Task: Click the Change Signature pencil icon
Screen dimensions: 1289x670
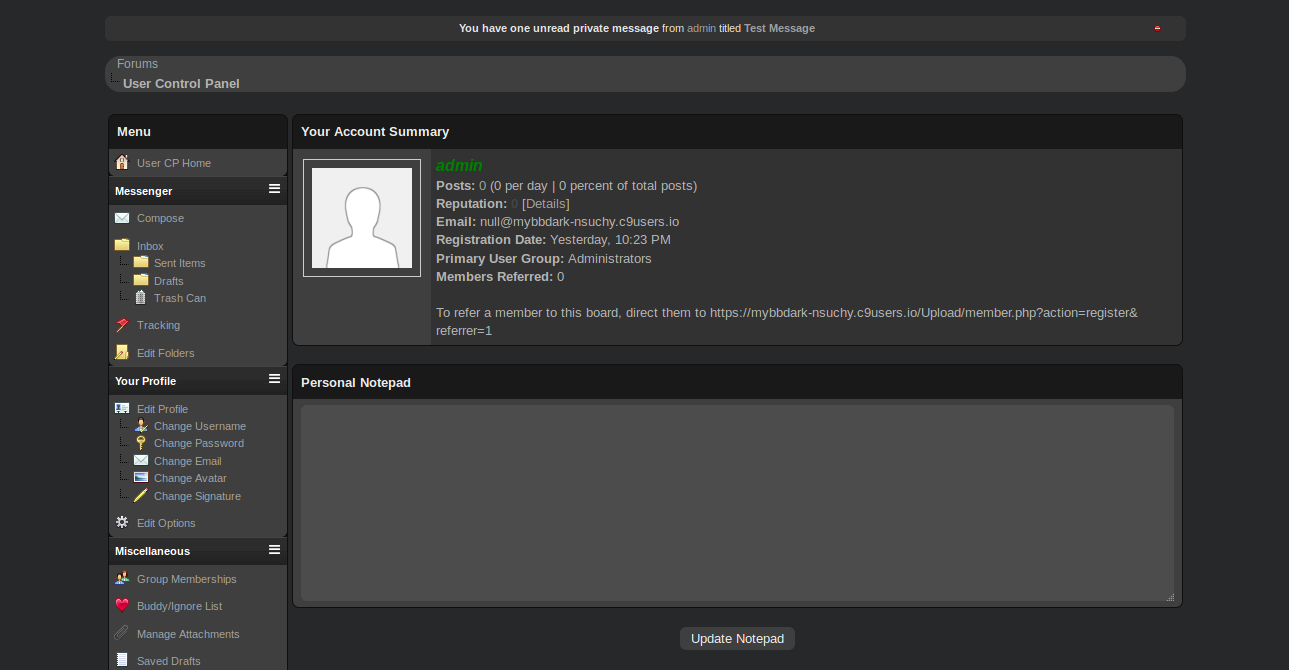Action: (141, 495)
